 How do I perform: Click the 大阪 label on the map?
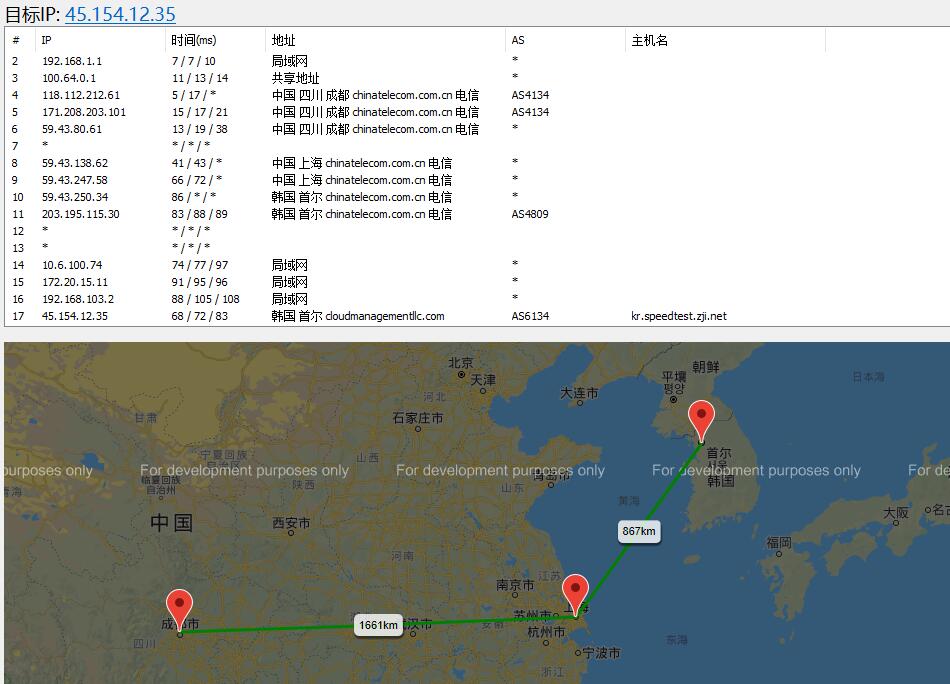tap(896, 513)
